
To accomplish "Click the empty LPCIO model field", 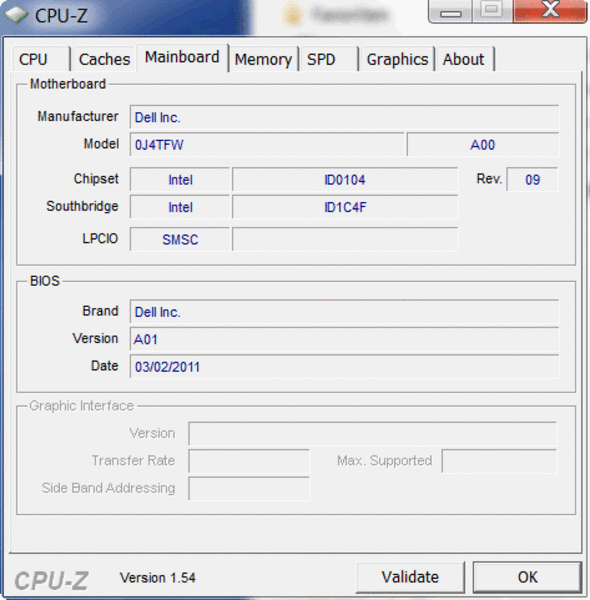I will coord(345,240).
